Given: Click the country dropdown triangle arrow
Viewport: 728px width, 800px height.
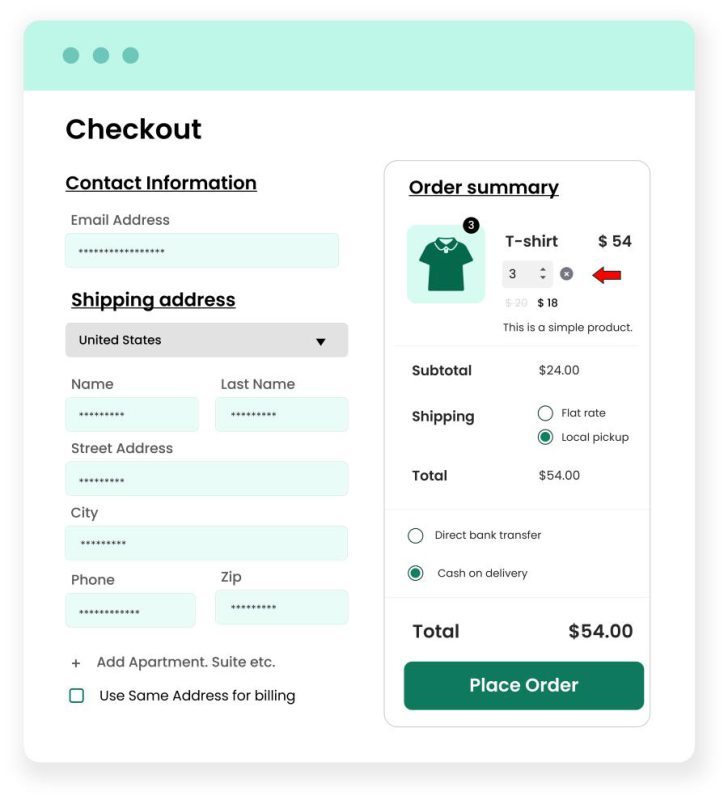Looking at the screenshot, I should 321,341.
